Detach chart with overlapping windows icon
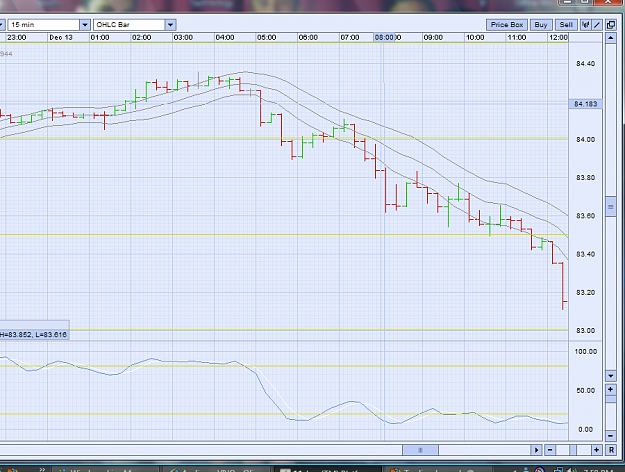Viewport: 625px width, 472px height. (611, 25)
